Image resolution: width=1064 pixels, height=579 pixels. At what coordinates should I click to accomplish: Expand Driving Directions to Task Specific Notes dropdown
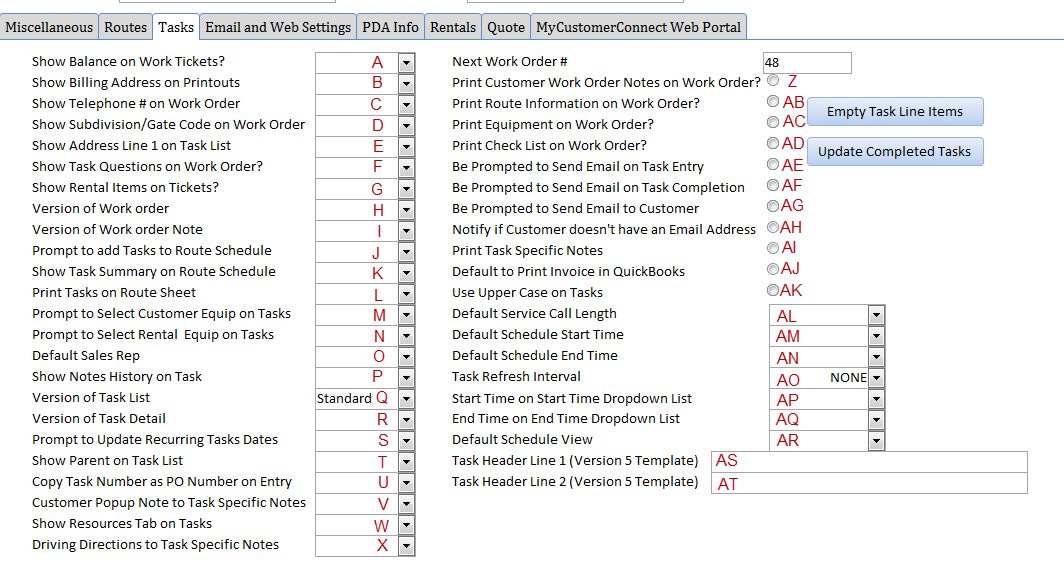tap(406, 547)
